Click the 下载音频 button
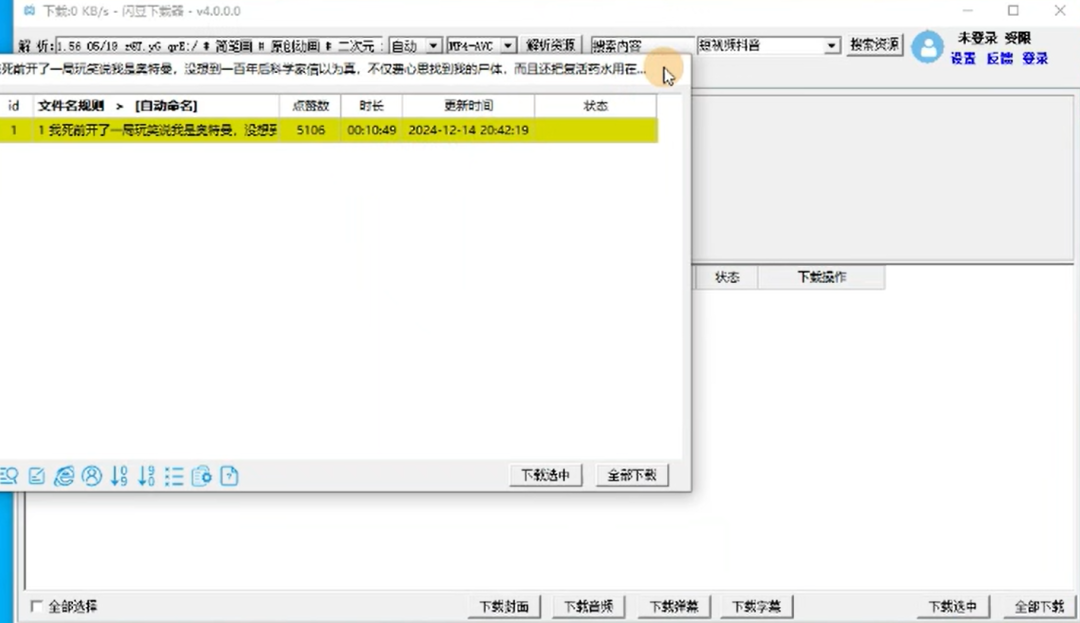The image size is (1080, 623). (x=588, y=606)
